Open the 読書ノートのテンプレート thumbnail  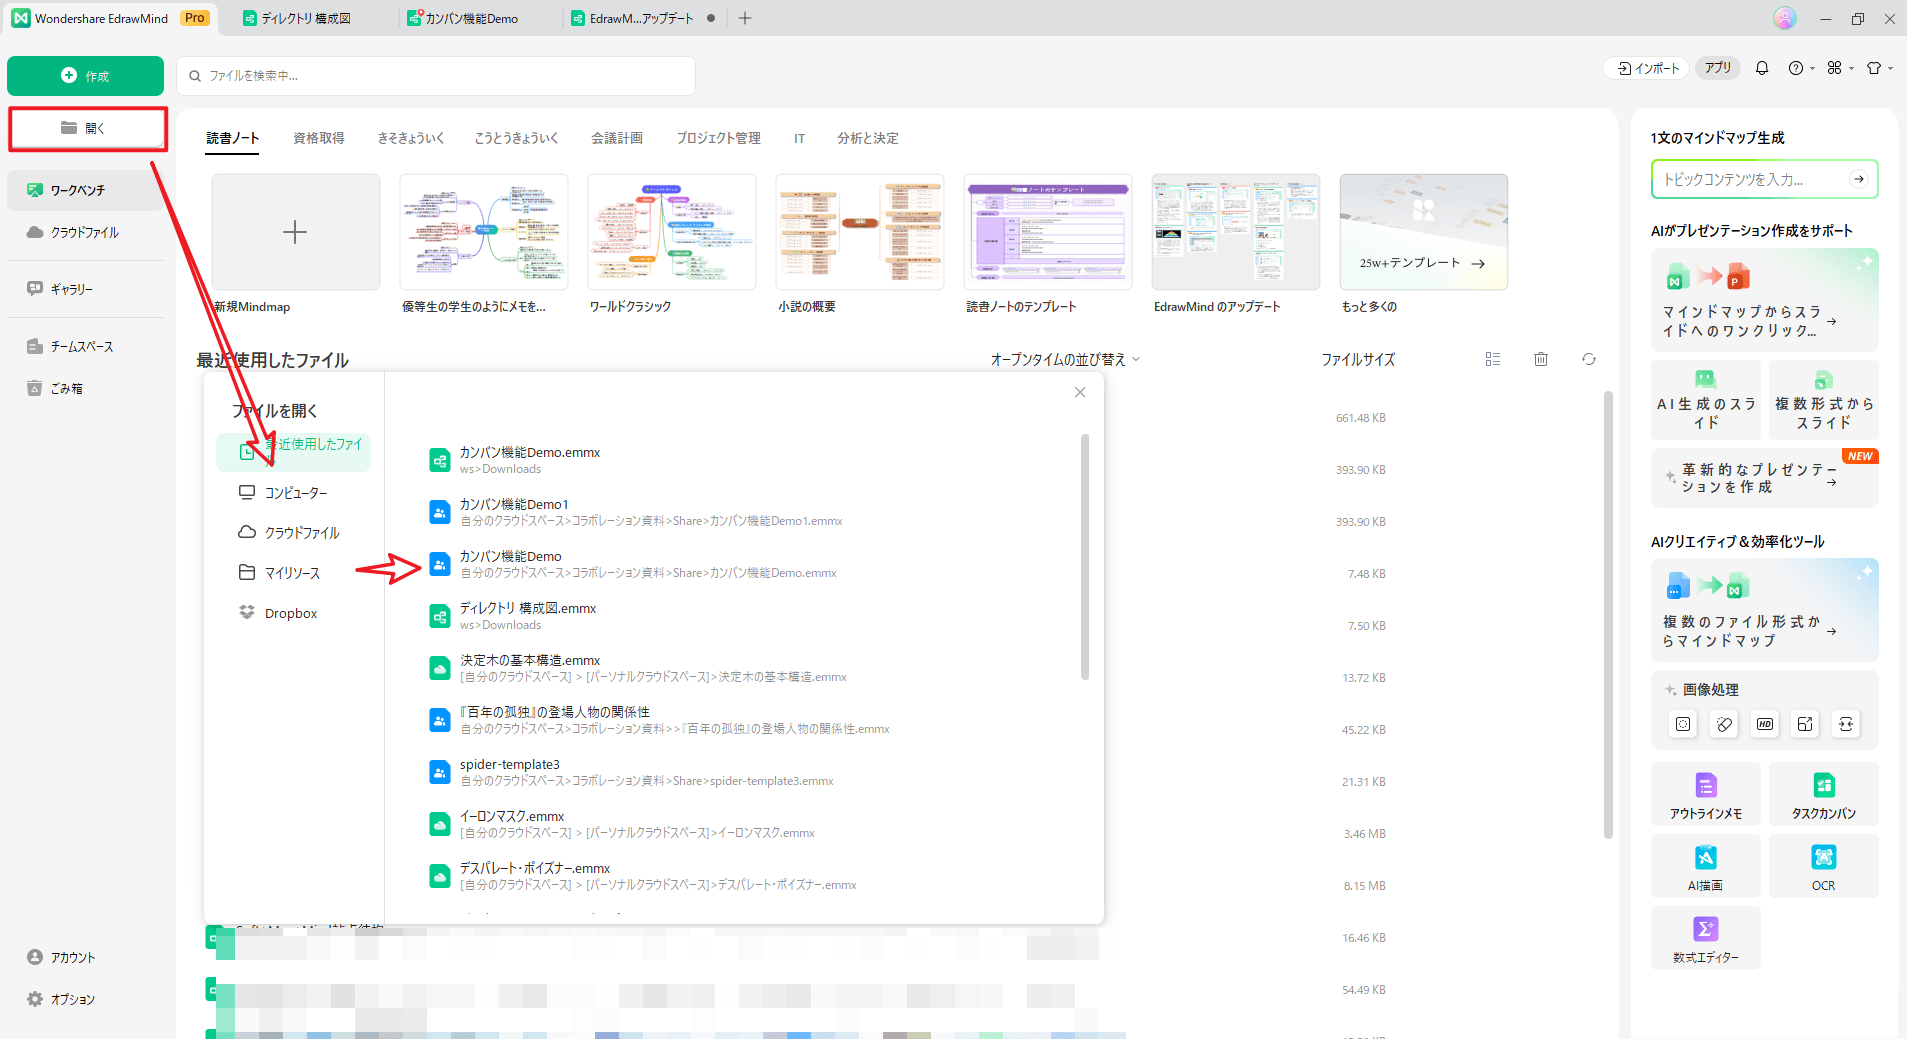point(1048,232)
